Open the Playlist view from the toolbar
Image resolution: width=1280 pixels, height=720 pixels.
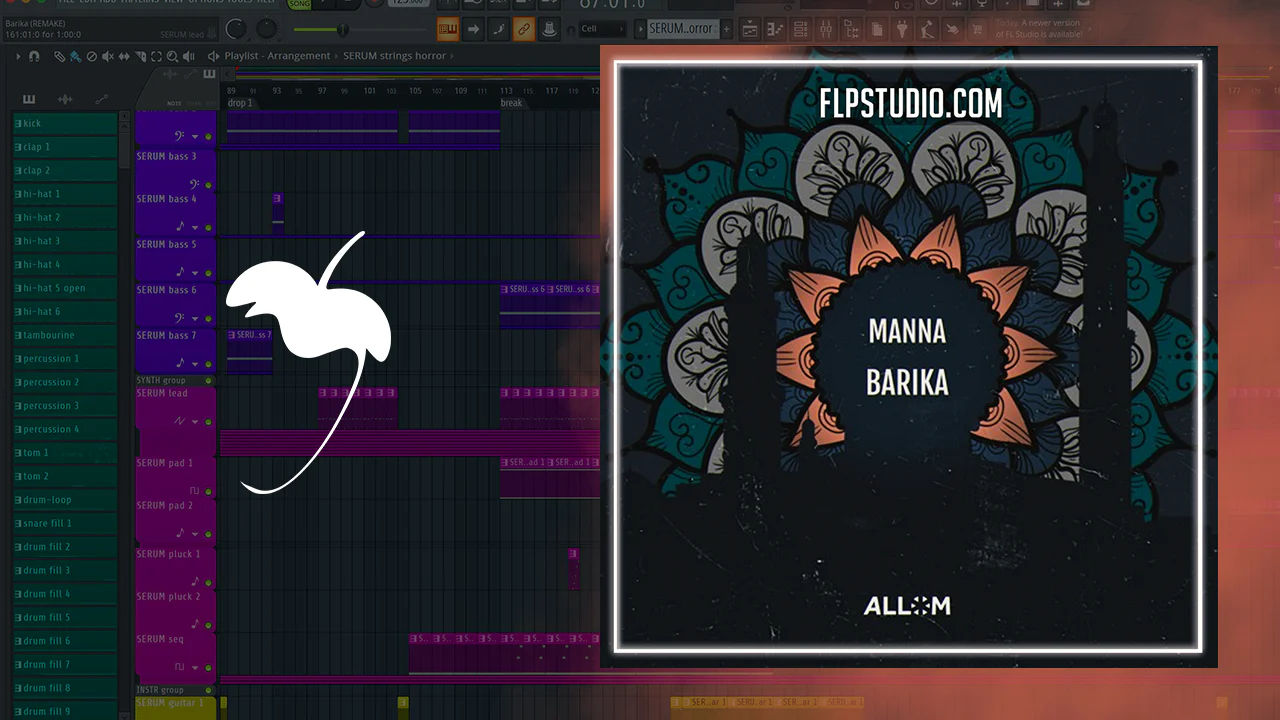point(751,30)
